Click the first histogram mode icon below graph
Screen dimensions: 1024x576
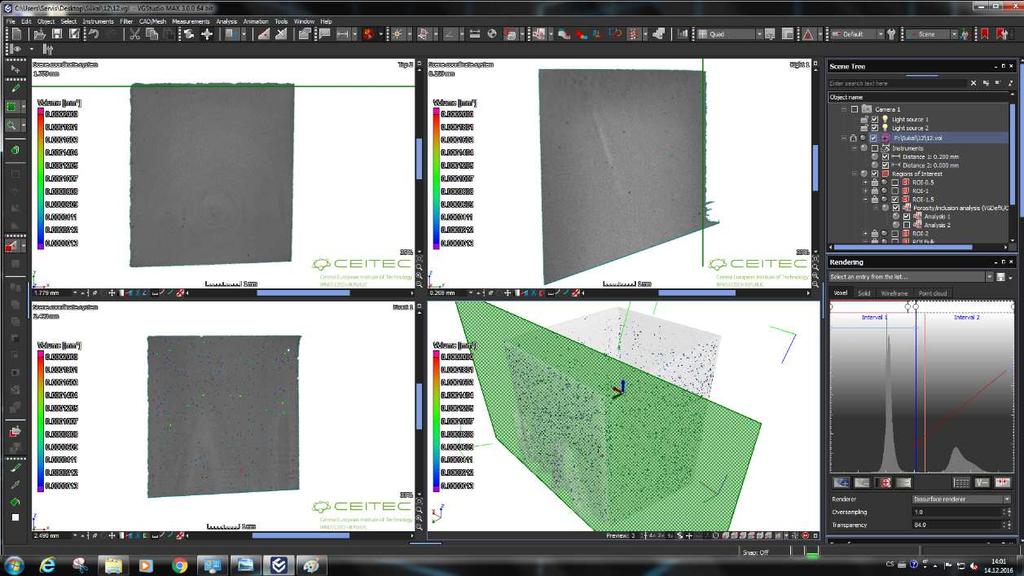coord(841,483)
